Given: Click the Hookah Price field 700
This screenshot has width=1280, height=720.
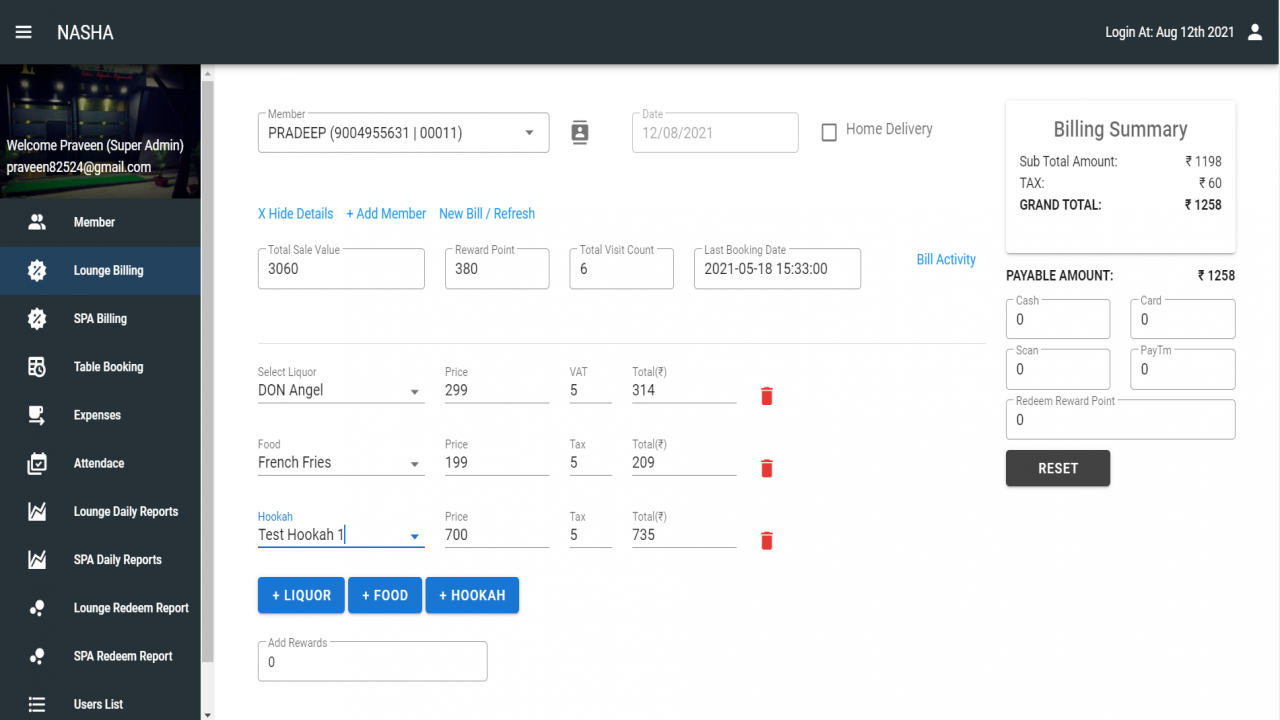Looking at the screenshot, I should coord(497,535).
